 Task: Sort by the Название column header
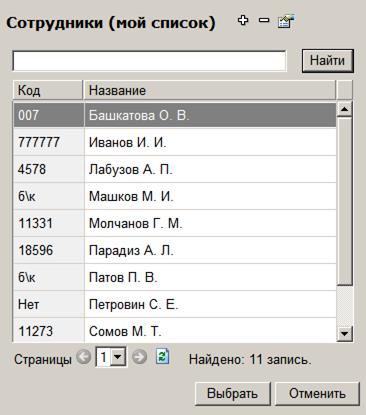click(x=210, y=90)
